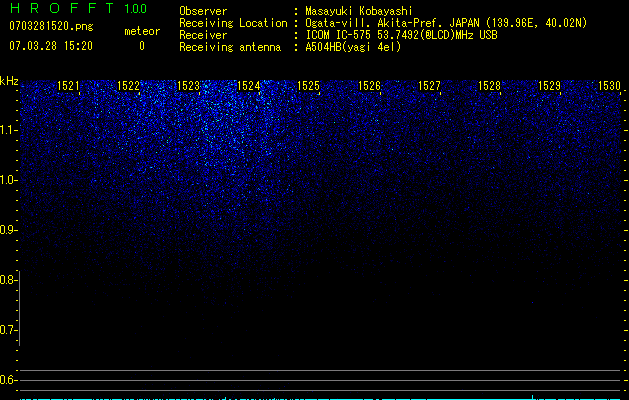Click the observer name Masayuki Kobayashi
Image resolution: width=629 pixels, height=400 pixels.
point(359,11)
